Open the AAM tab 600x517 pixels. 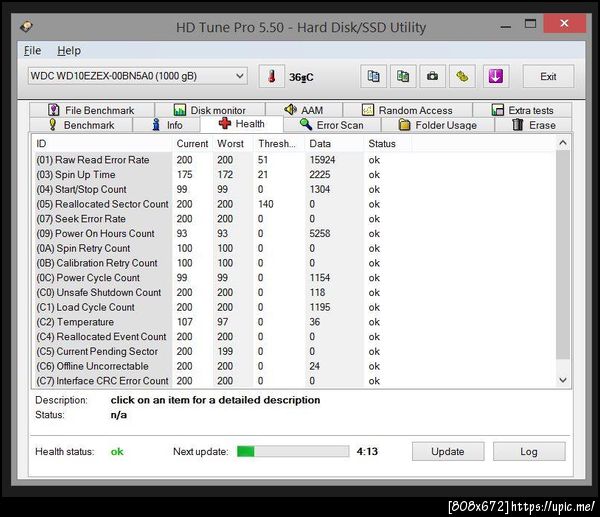coord(304,110)
